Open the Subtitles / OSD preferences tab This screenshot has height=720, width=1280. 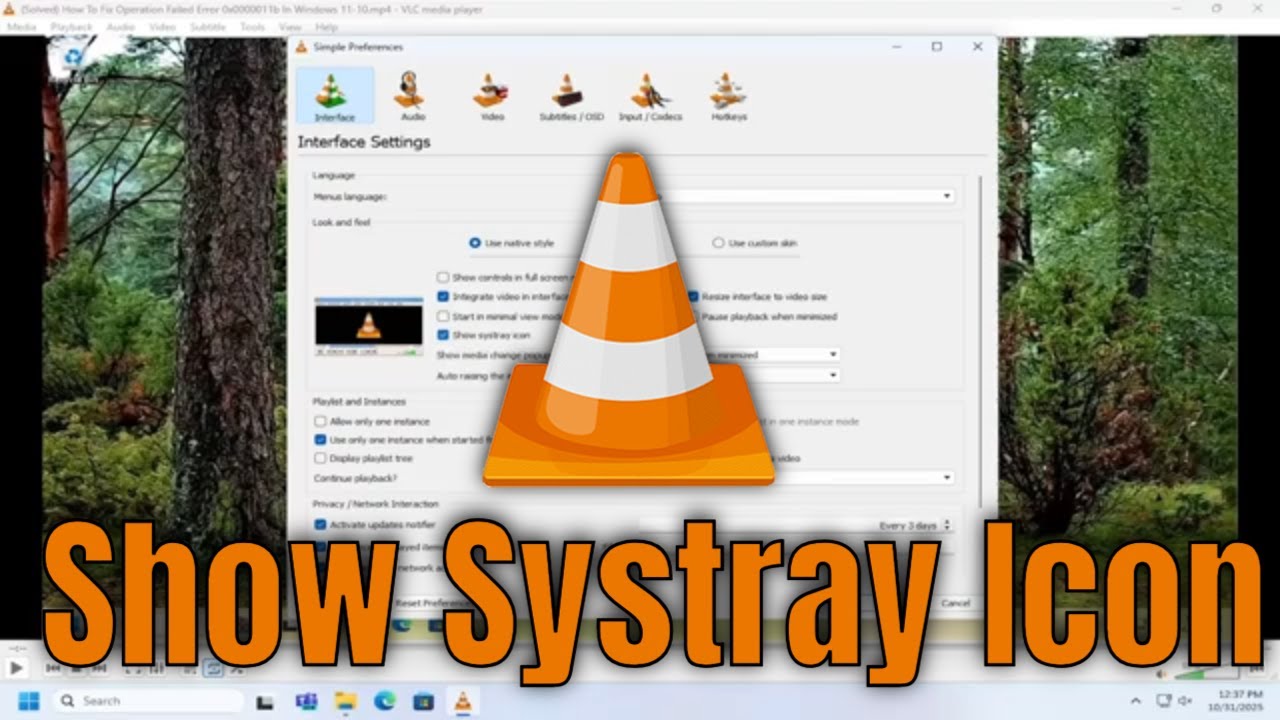point(572,96)
